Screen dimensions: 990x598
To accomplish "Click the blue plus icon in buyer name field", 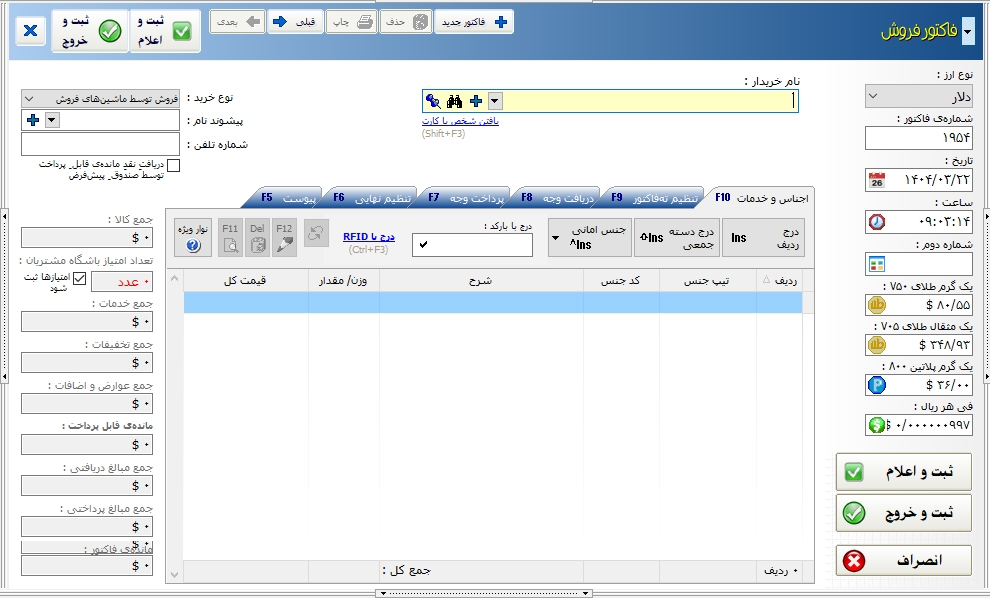I will [476, 101].
